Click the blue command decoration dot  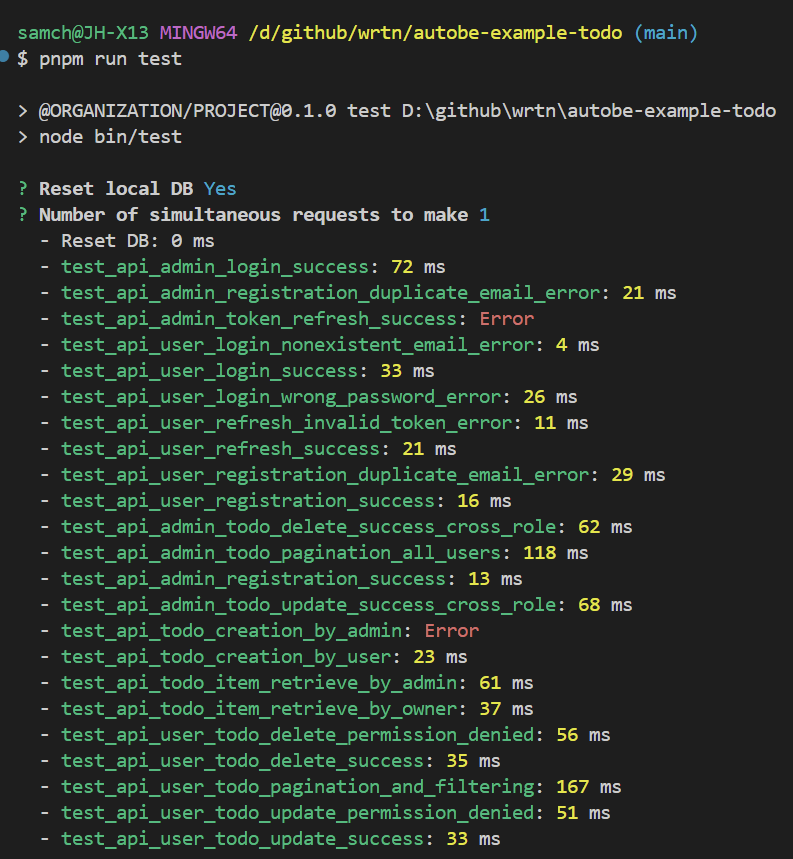tap(5, 58)
